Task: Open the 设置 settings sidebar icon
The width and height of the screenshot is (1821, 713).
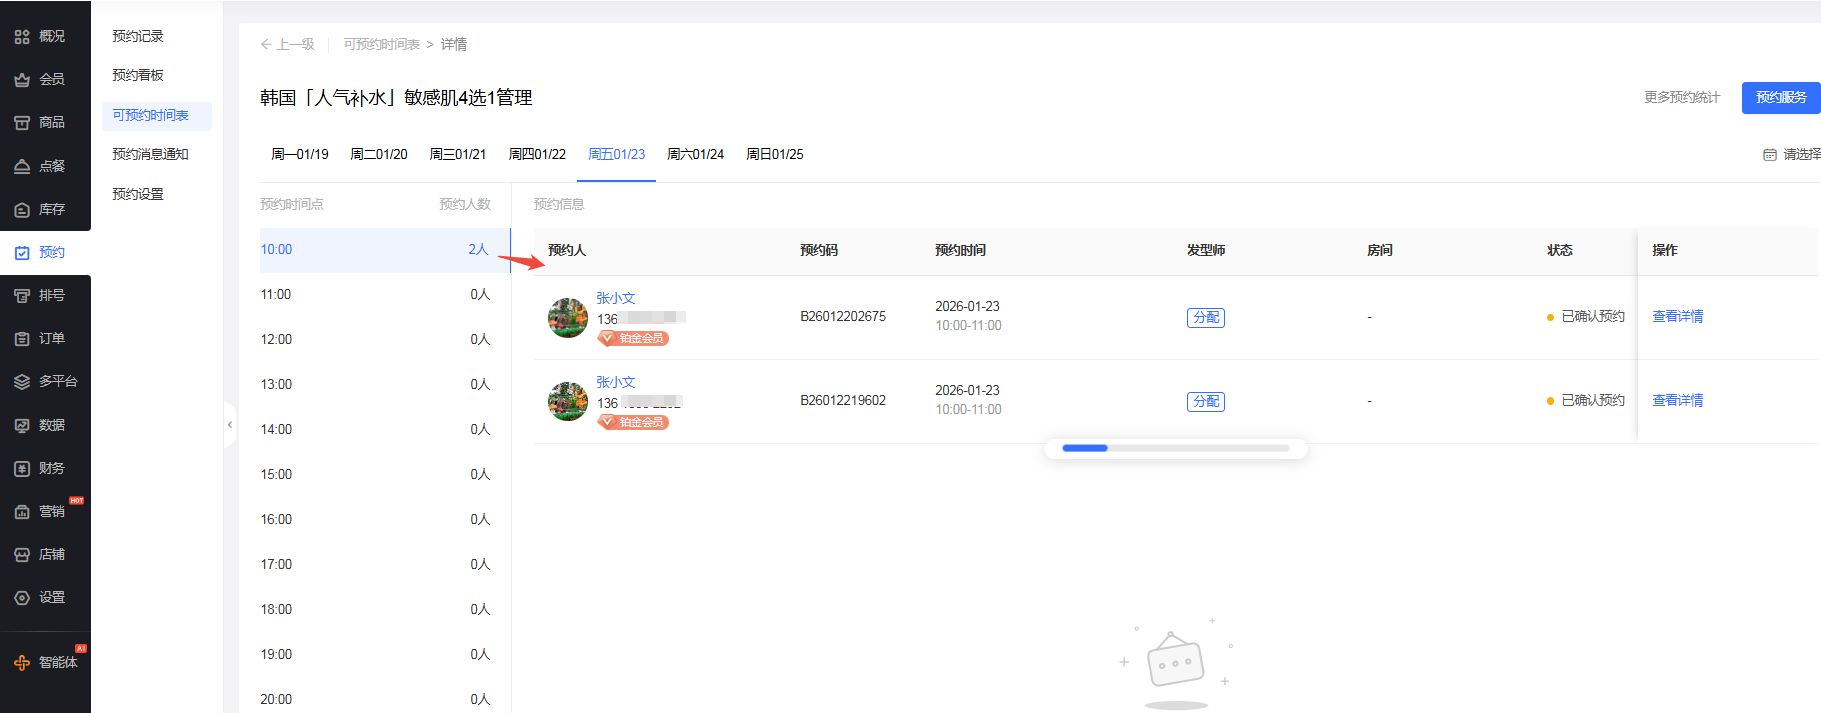Action: coord(22,597)
